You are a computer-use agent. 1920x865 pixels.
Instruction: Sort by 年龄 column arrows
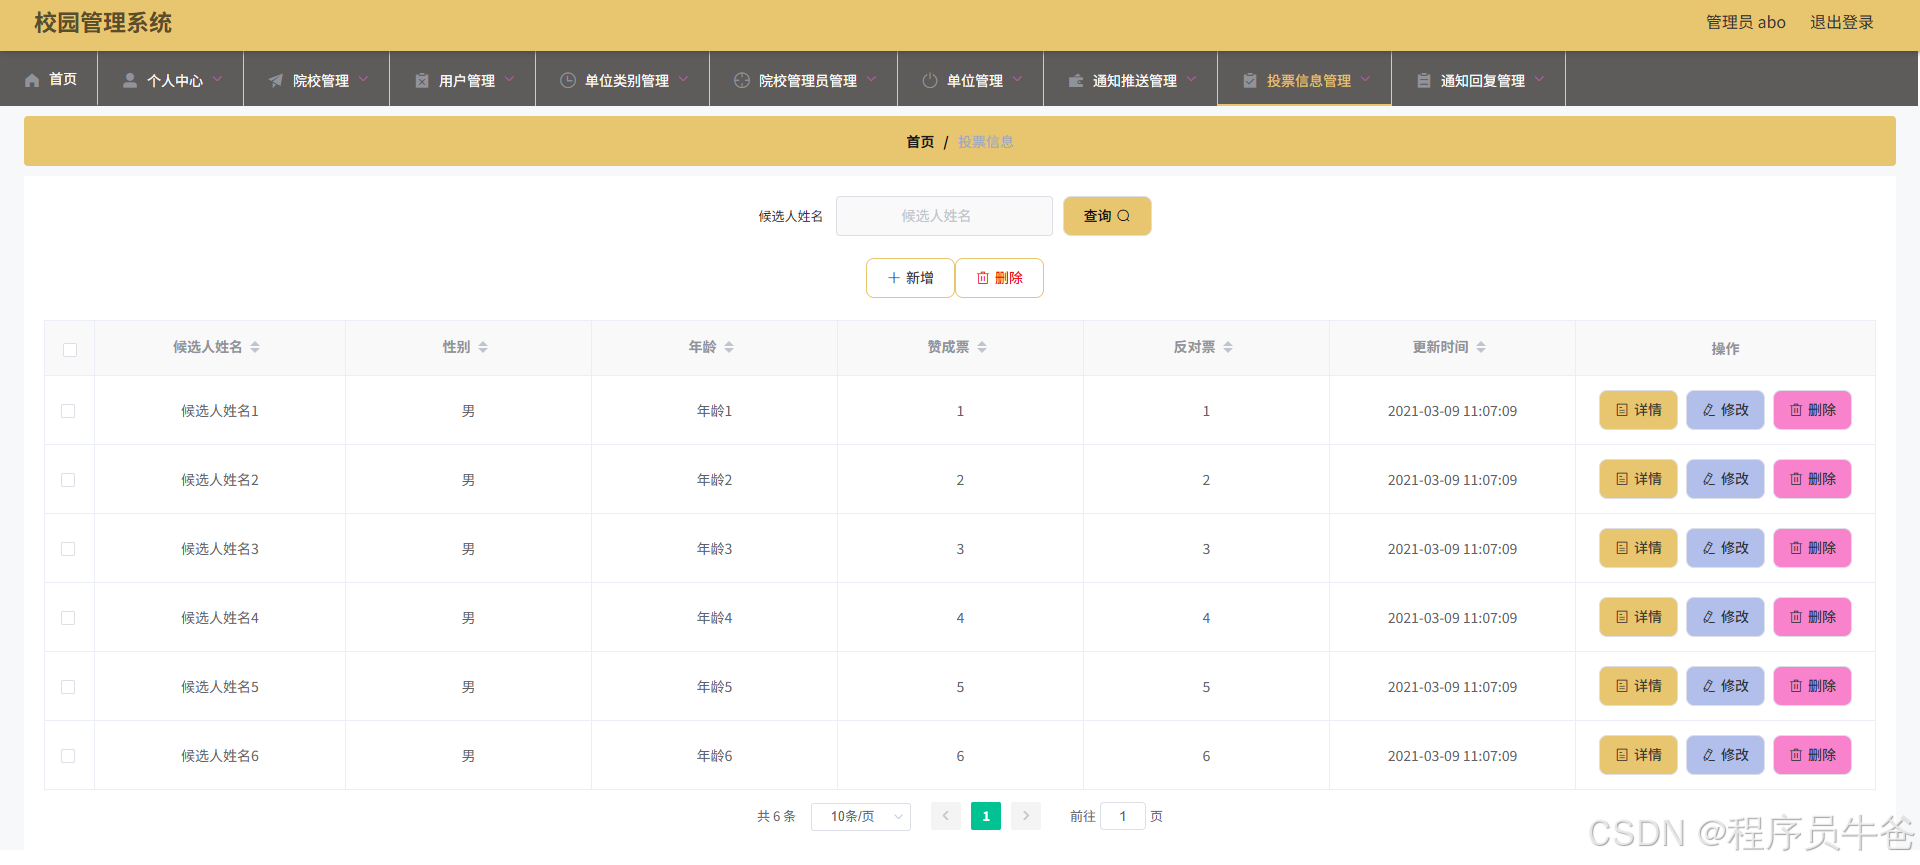[x=729, y=347]
